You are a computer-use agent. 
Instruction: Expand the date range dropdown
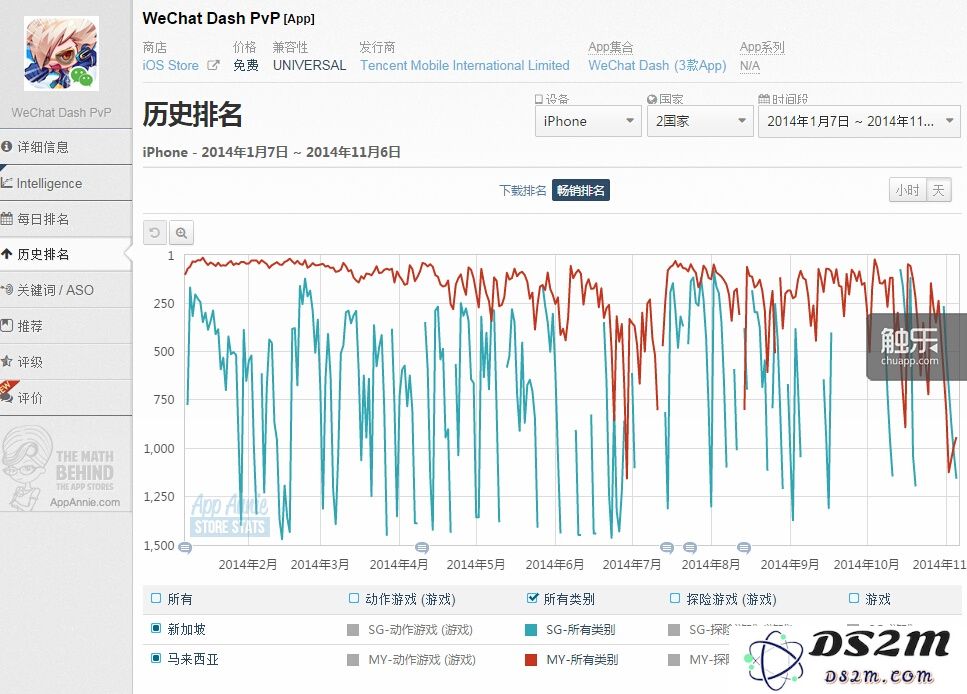pos(859,121)
